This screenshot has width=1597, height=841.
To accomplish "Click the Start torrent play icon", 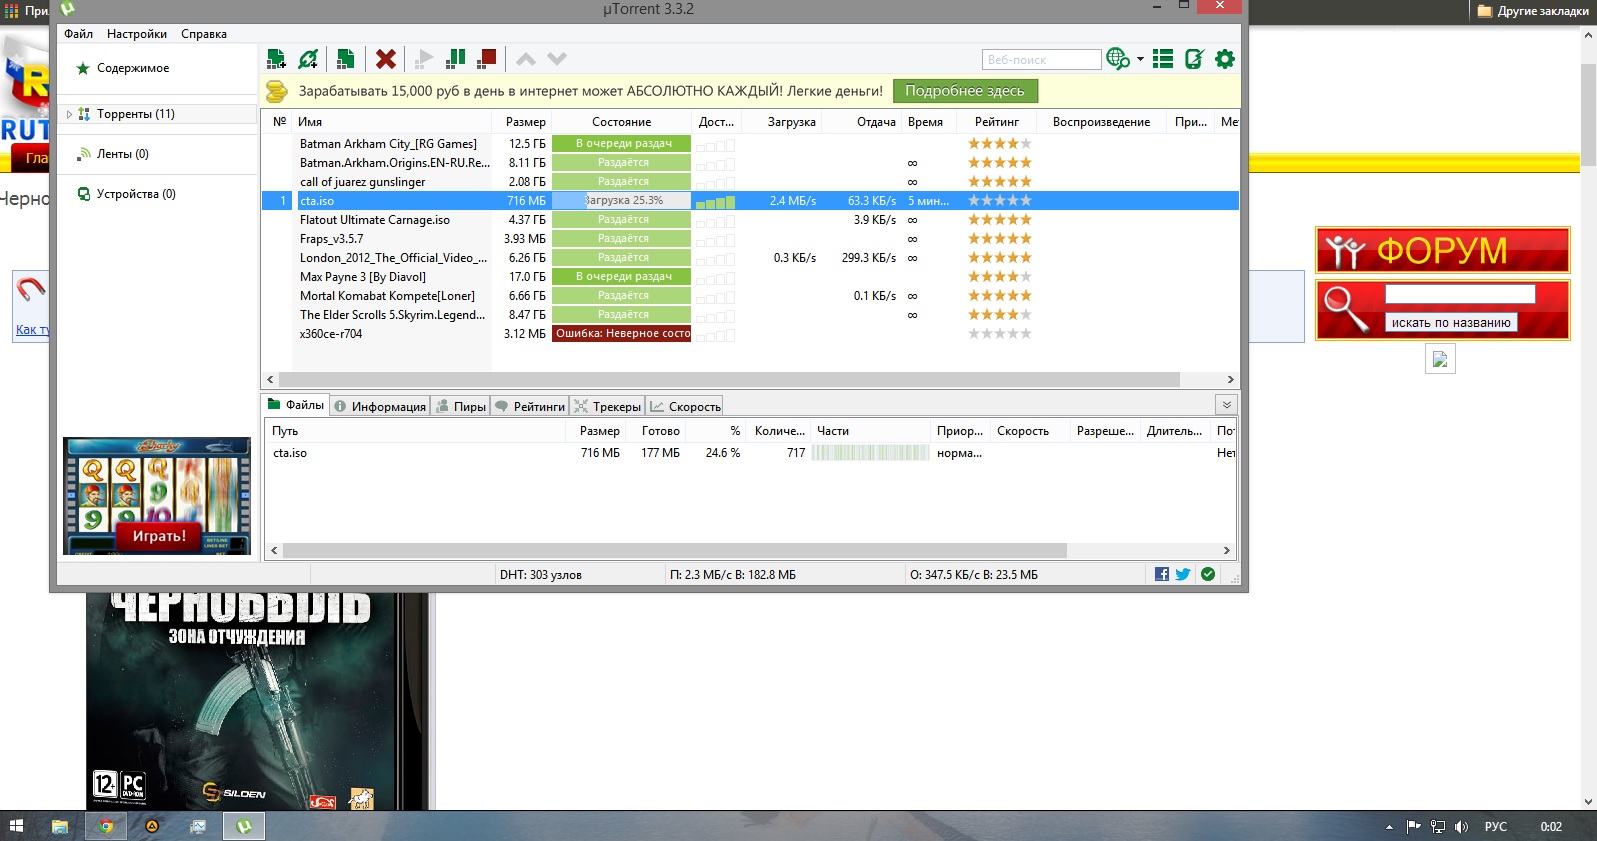I will pyautogui.click(x=424, y=59).
